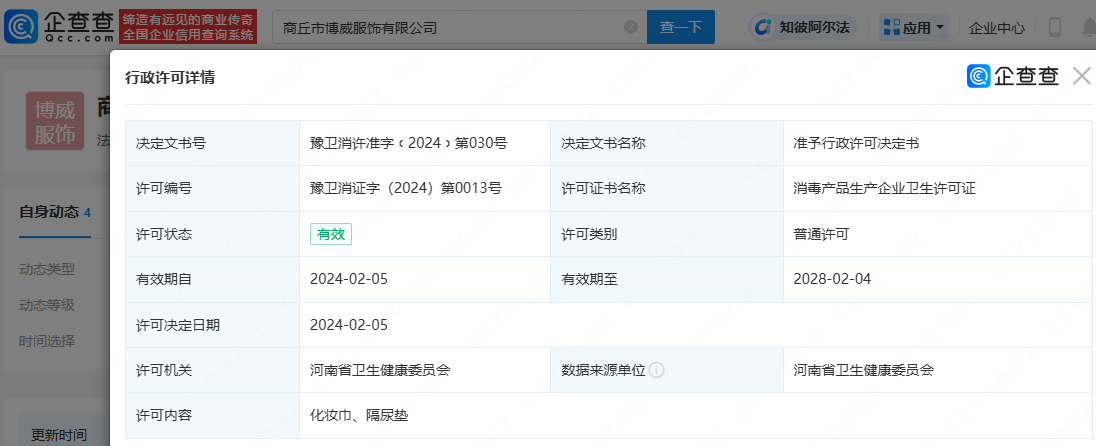Image resolution: width=1096 pixels, height=446 pixels.
Task: Click the red slogan banner beside the logo
Action: pos(188,28)
